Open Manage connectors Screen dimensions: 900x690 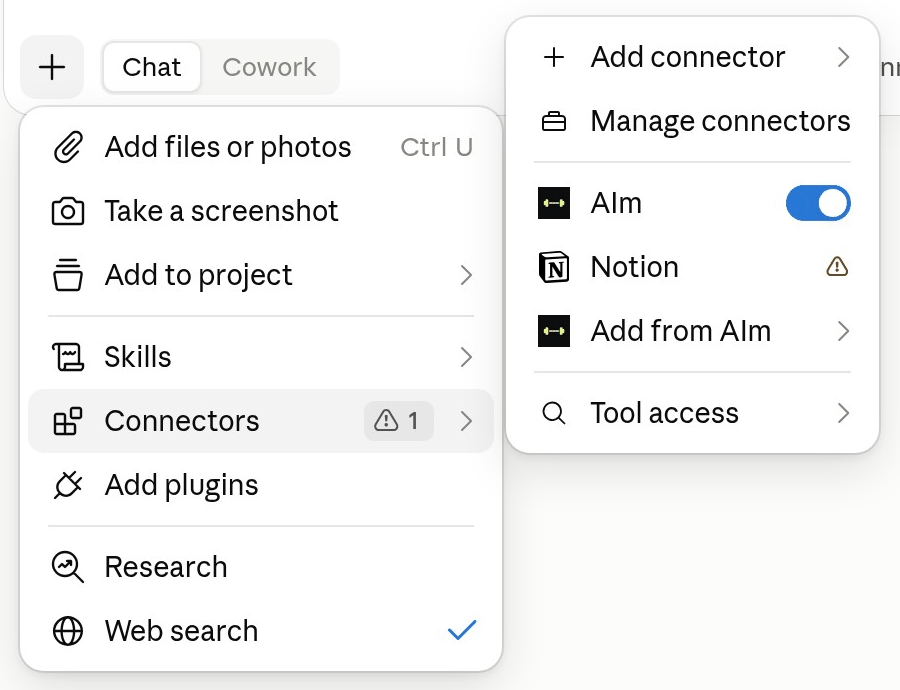click(692, 121)
